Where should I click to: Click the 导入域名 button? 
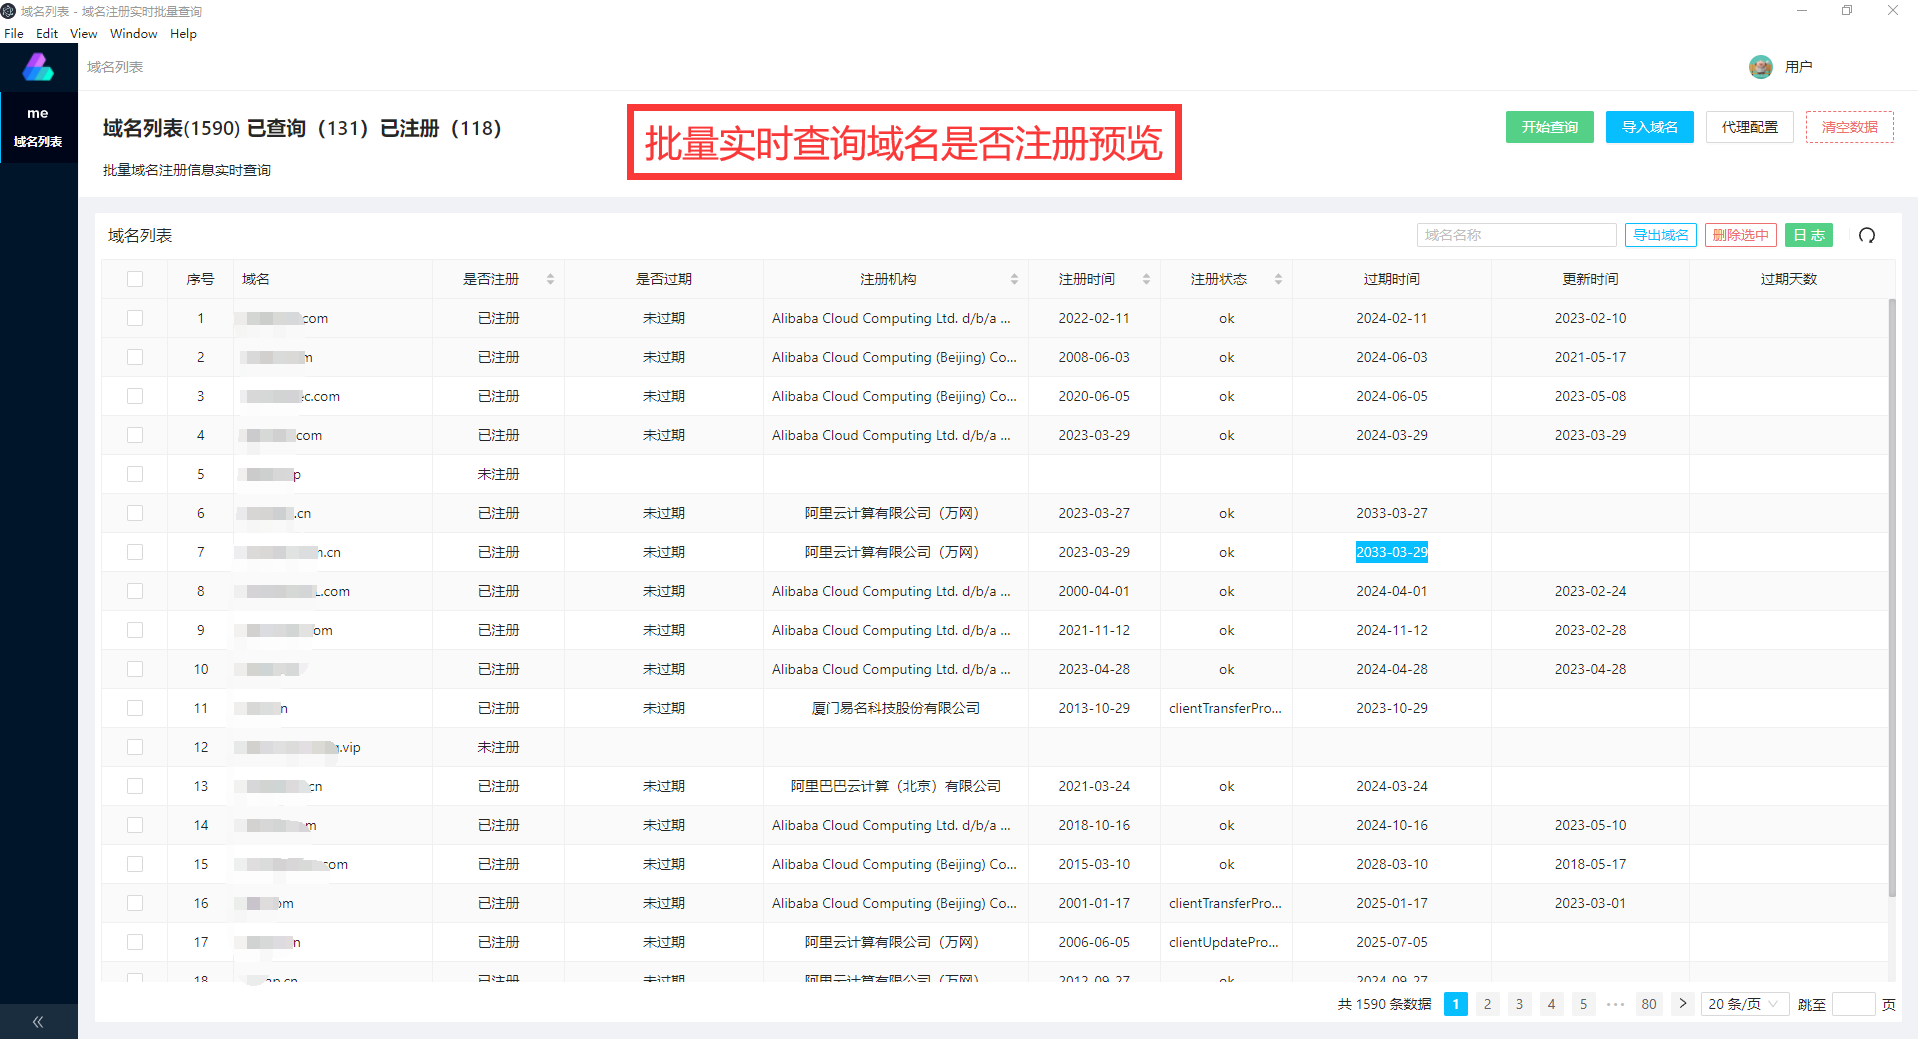1649,127
